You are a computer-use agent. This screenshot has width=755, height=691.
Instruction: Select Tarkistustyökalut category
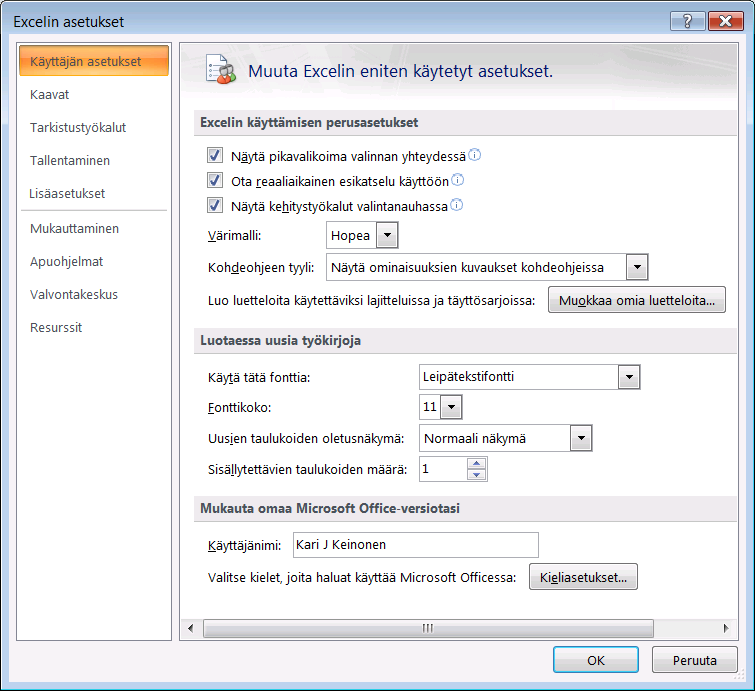click(94, 128)
